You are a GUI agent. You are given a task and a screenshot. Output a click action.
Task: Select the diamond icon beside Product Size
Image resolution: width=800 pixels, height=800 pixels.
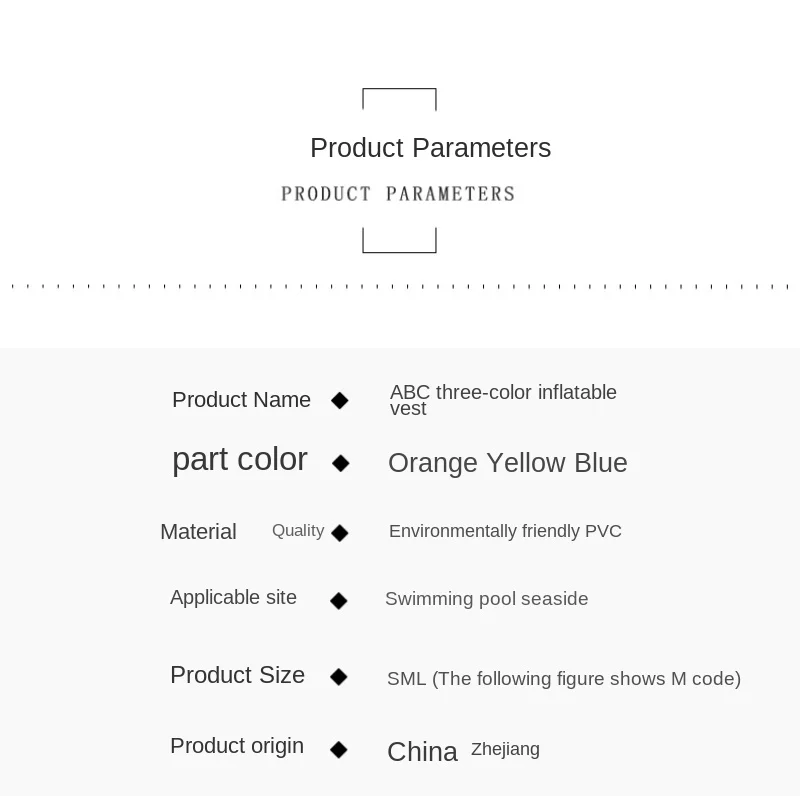click(339, 677)
